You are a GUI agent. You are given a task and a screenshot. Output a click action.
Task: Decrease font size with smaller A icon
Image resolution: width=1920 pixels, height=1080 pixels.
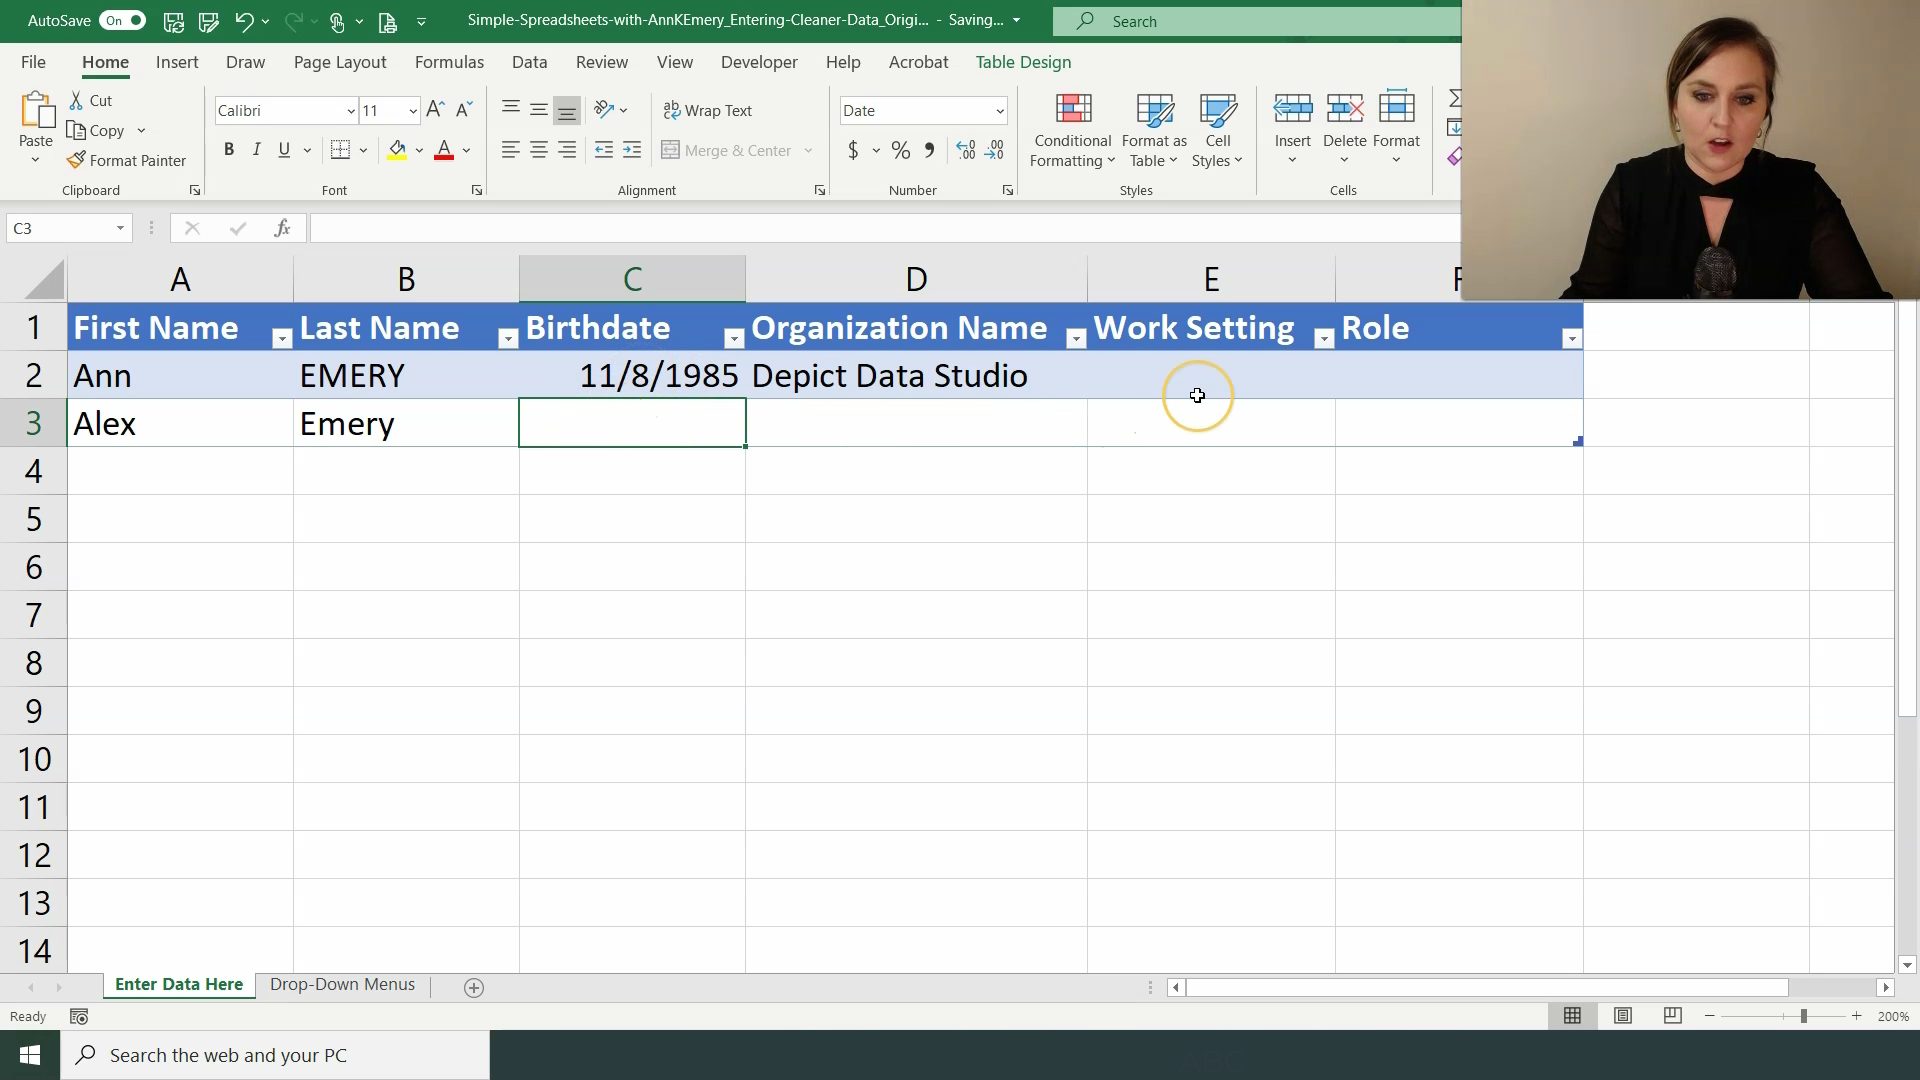(464, 110)
